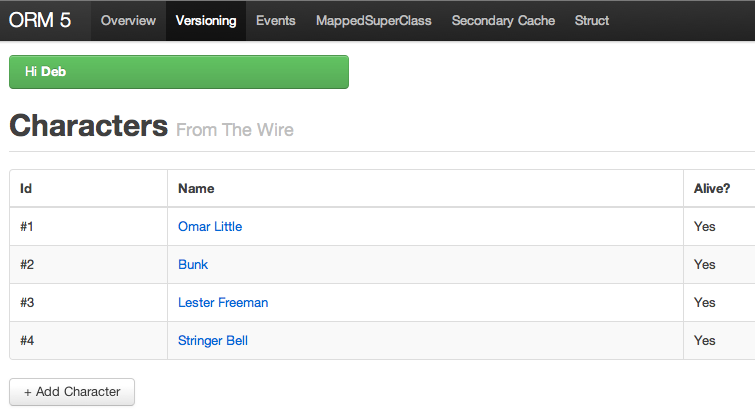
Task: Select the #3 id cell
Action: tap(27, 302)
